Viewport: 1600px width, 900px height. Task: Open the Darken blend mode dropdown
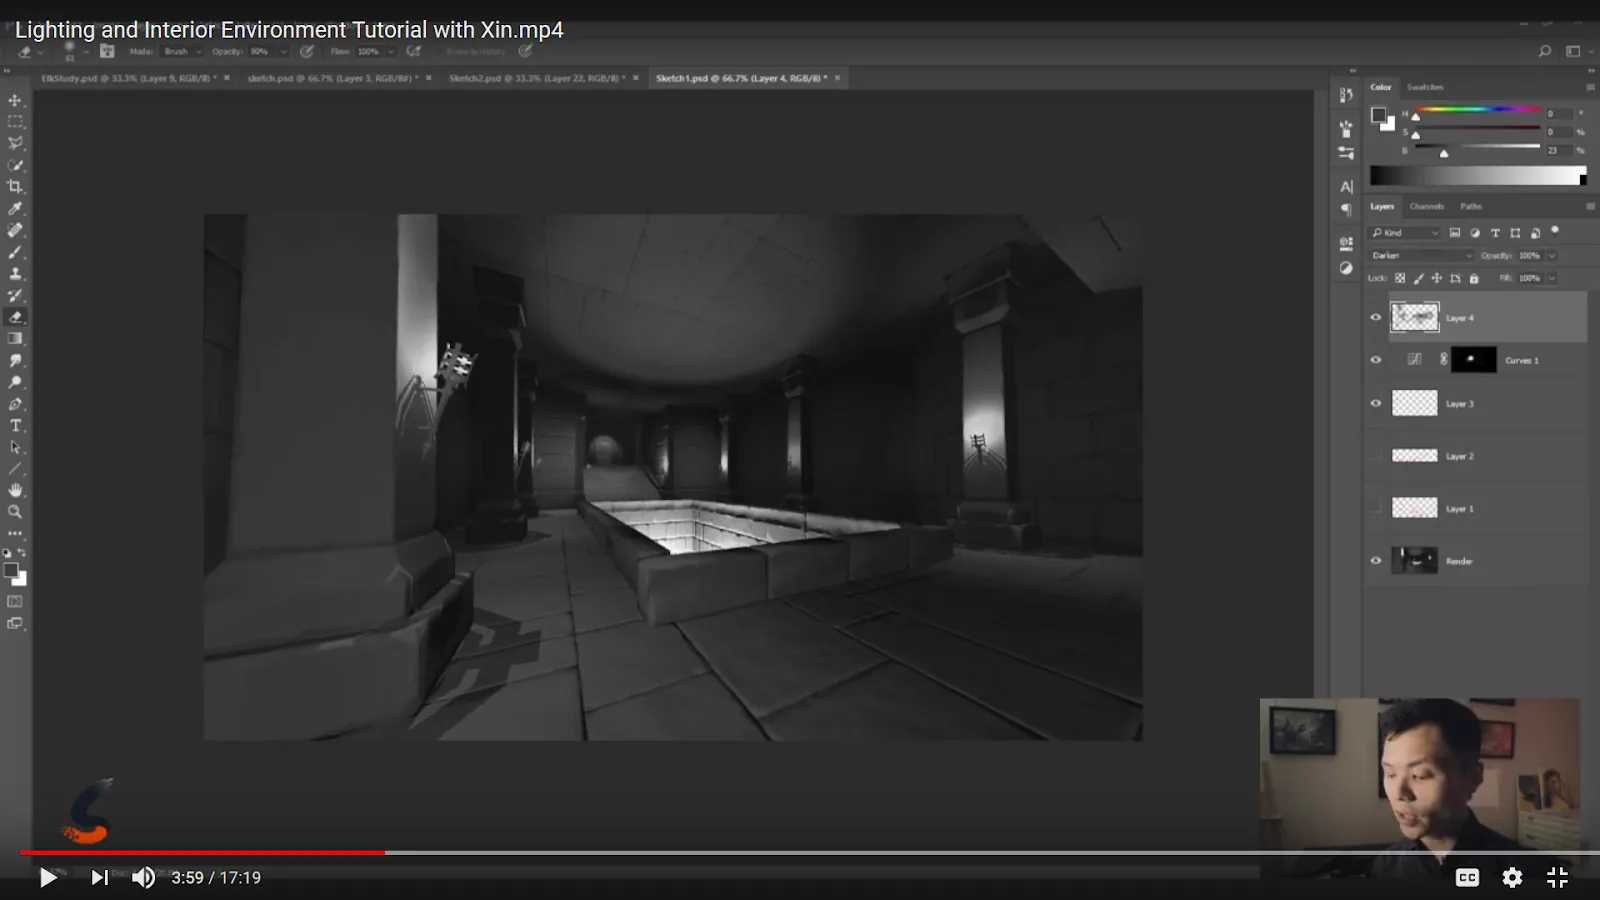[x=1421, y=256]
